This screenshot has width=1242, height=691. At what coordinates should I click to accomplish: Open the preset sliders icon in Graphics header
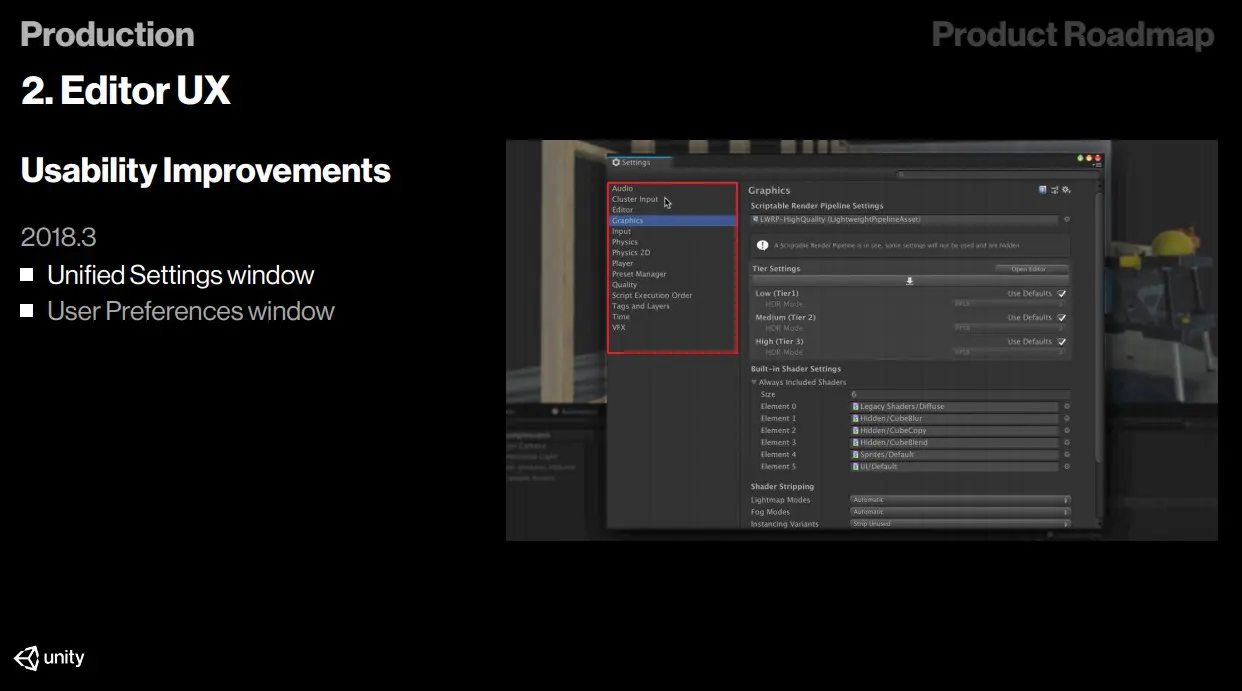1055,189
